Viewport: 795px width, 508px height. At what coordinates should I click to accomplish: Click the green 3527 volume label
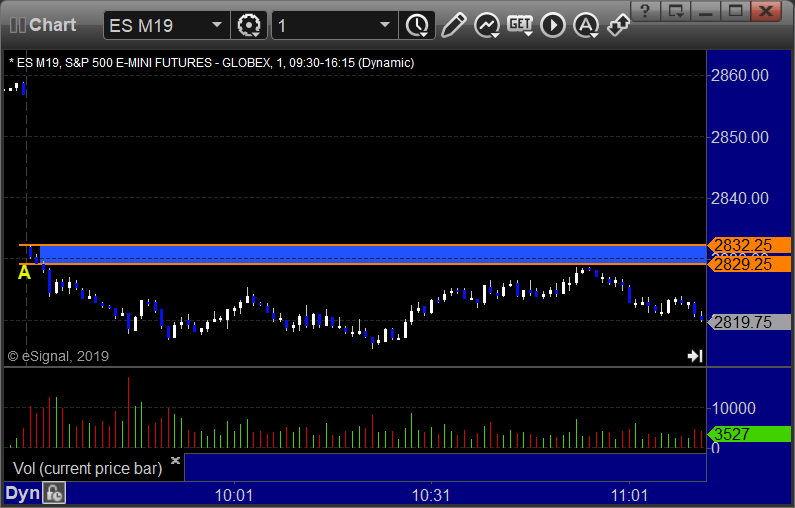click(x=749, y=434)
